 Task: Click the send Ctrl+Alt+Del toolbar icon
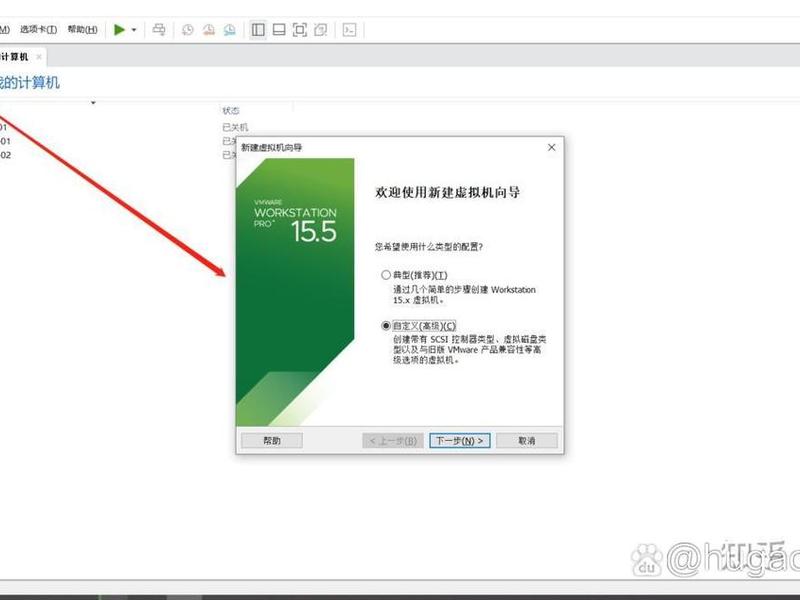(159, 30)
